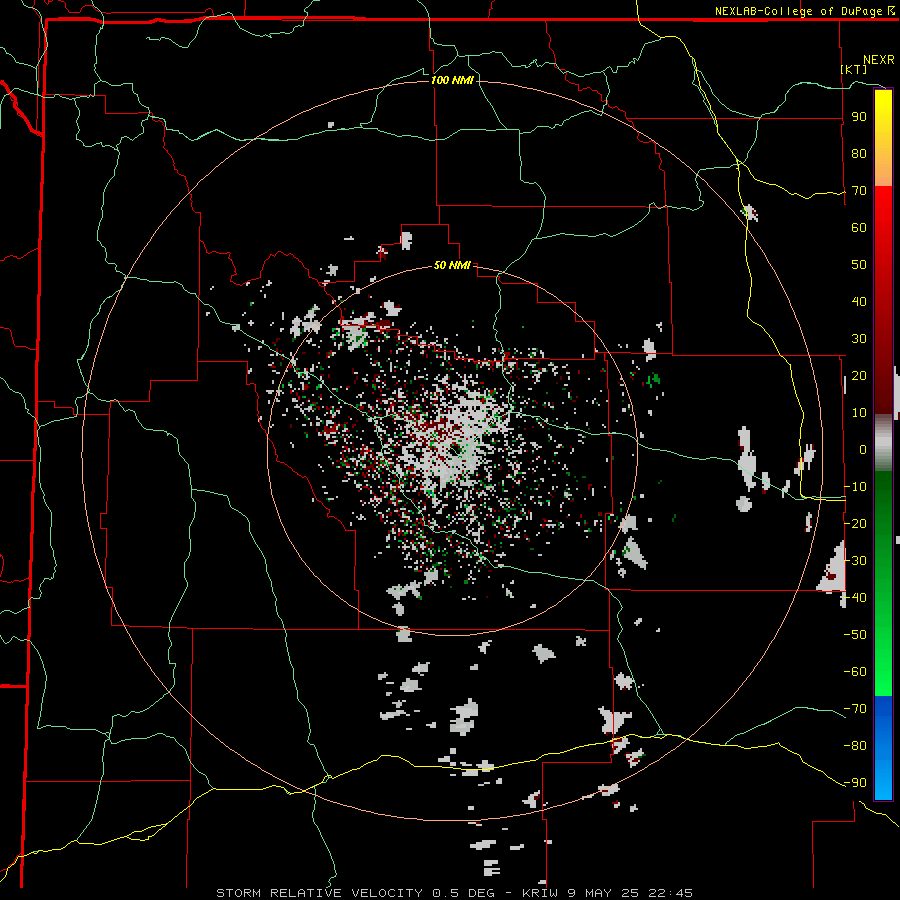Click the positive 70 scale value
Screen dimensions: 900x900
click(859, 191)
